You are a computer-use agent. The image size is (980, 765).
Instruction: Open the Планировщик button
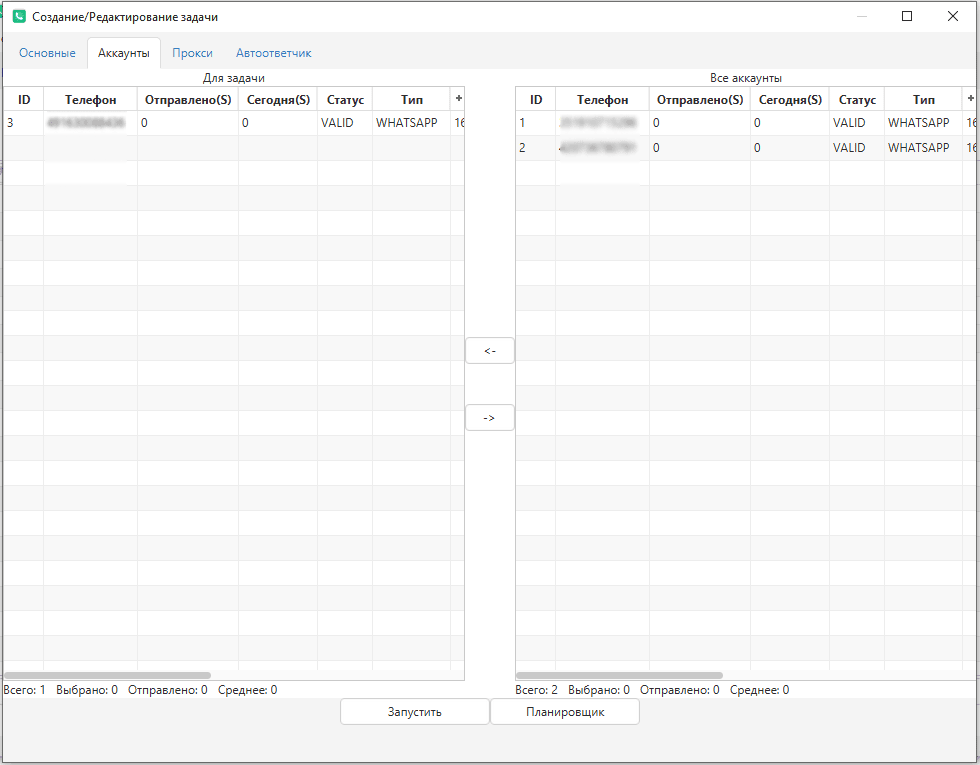pos(565,712)
